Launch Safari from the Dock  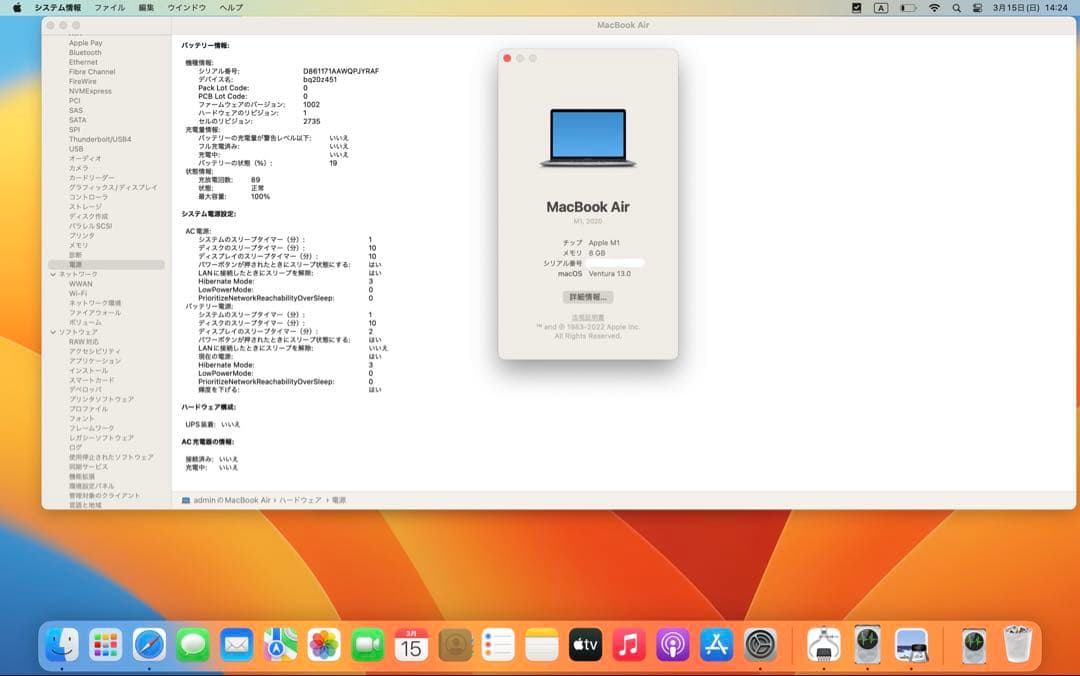(149, 646)
